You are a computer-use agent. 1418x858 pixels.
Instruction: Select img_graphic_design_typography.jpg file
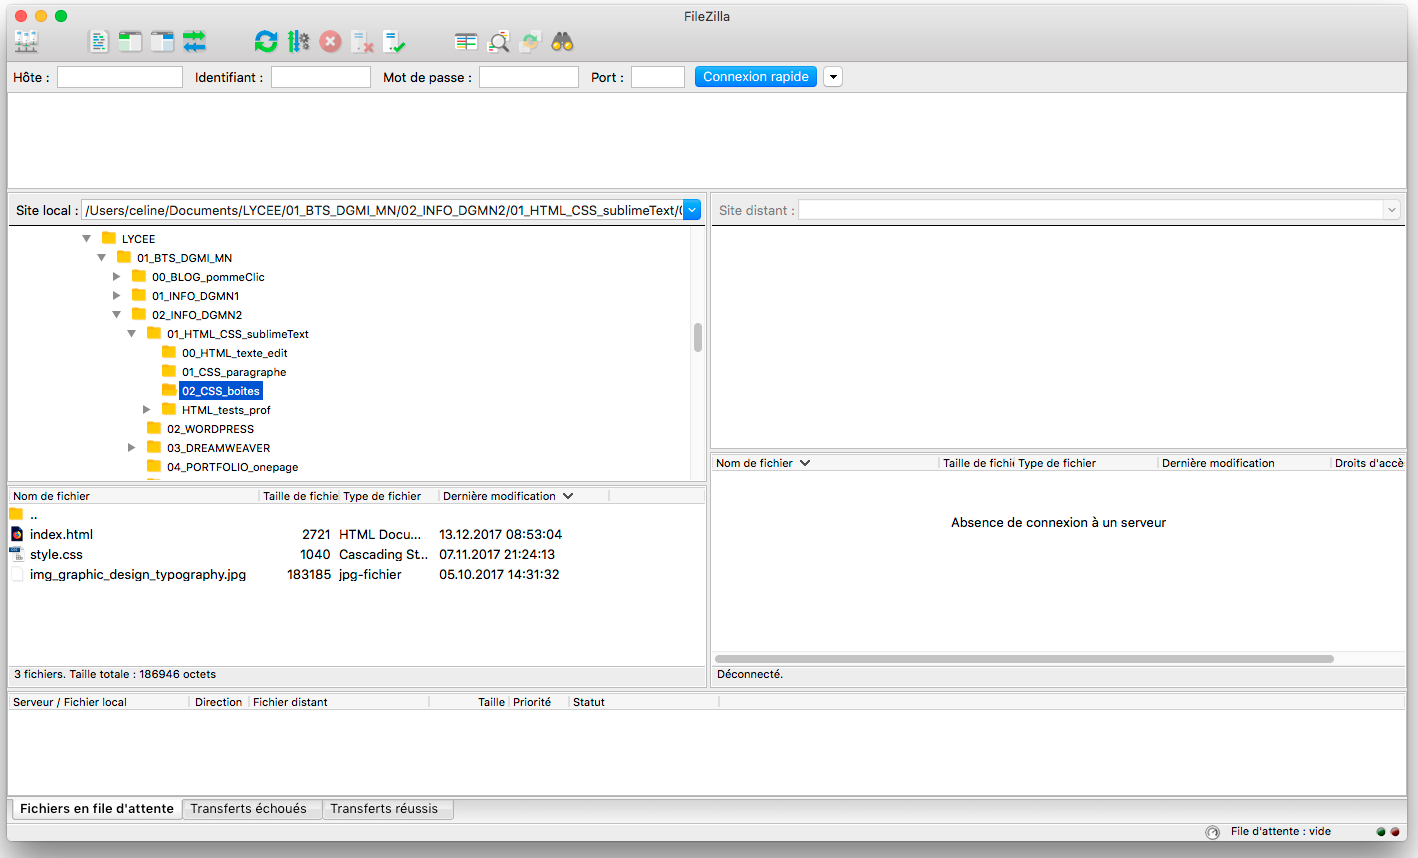click(138, 574)
